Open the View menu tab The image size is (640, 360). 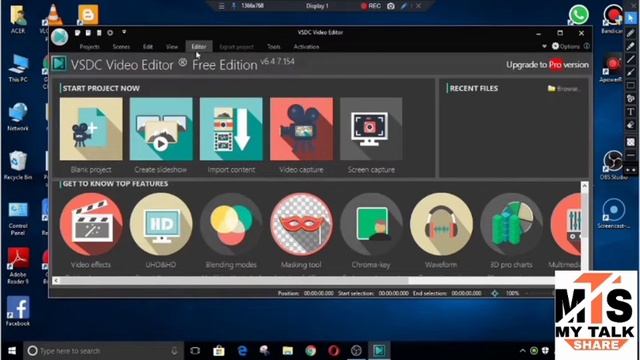pos(172,47)
